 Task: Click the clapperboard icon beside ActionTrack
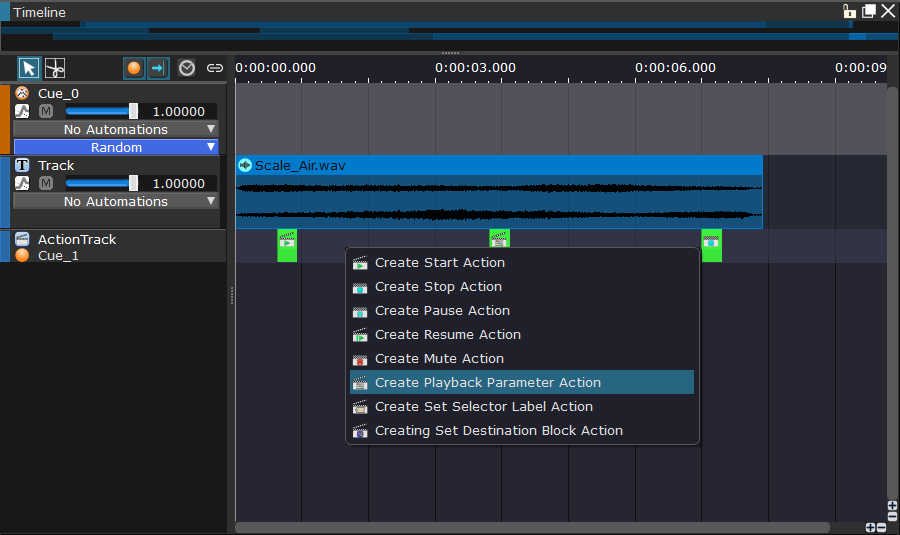22,239
